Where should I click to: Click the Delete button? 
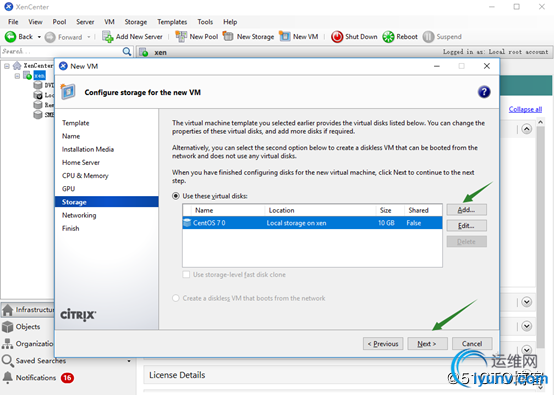tap(466, 242)
